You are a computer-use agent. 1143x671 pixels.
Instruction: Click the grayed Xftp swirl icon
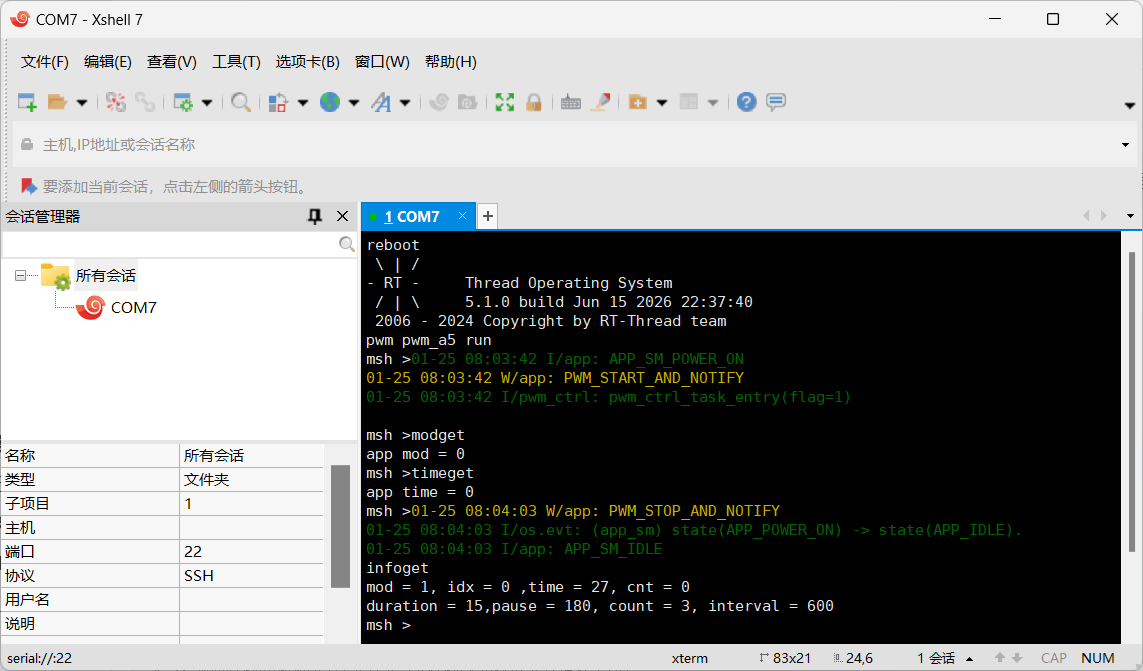click(x=438, y=102)
